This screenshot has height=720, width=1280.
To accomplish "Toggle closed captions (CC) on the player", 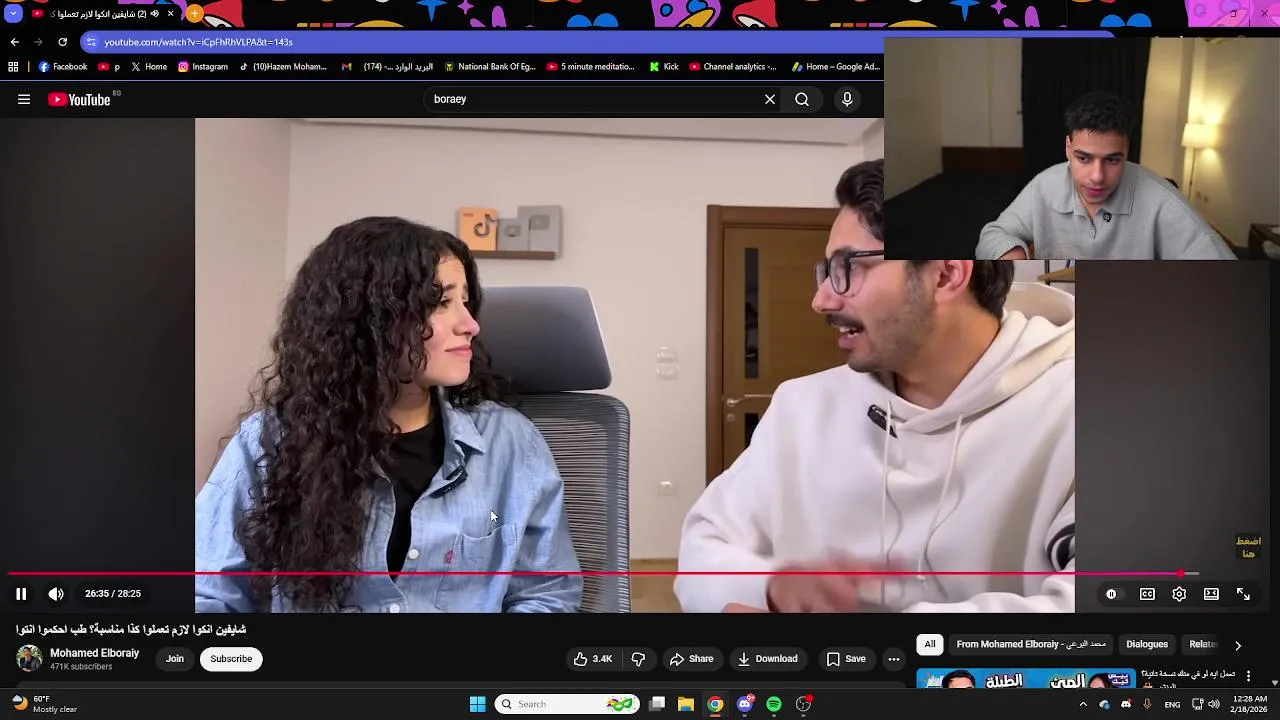I will (1147, 594).
